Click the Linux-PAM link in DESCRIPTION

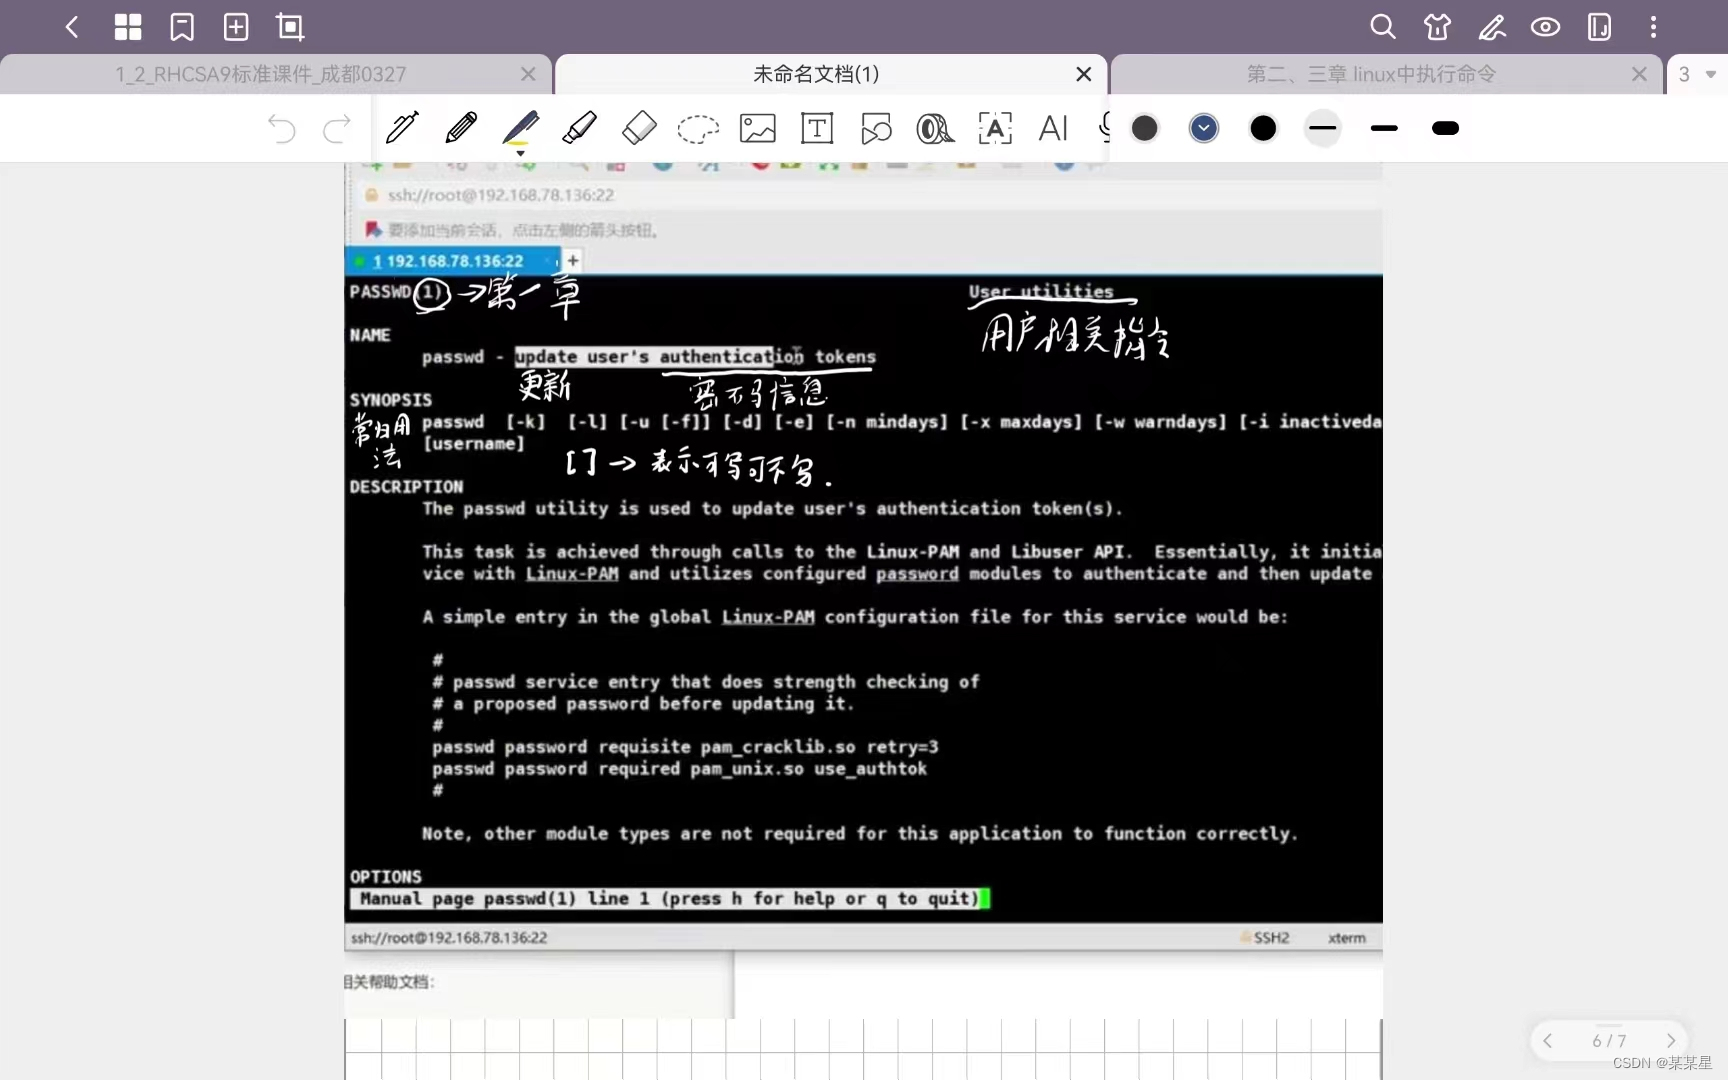(572, 574)
